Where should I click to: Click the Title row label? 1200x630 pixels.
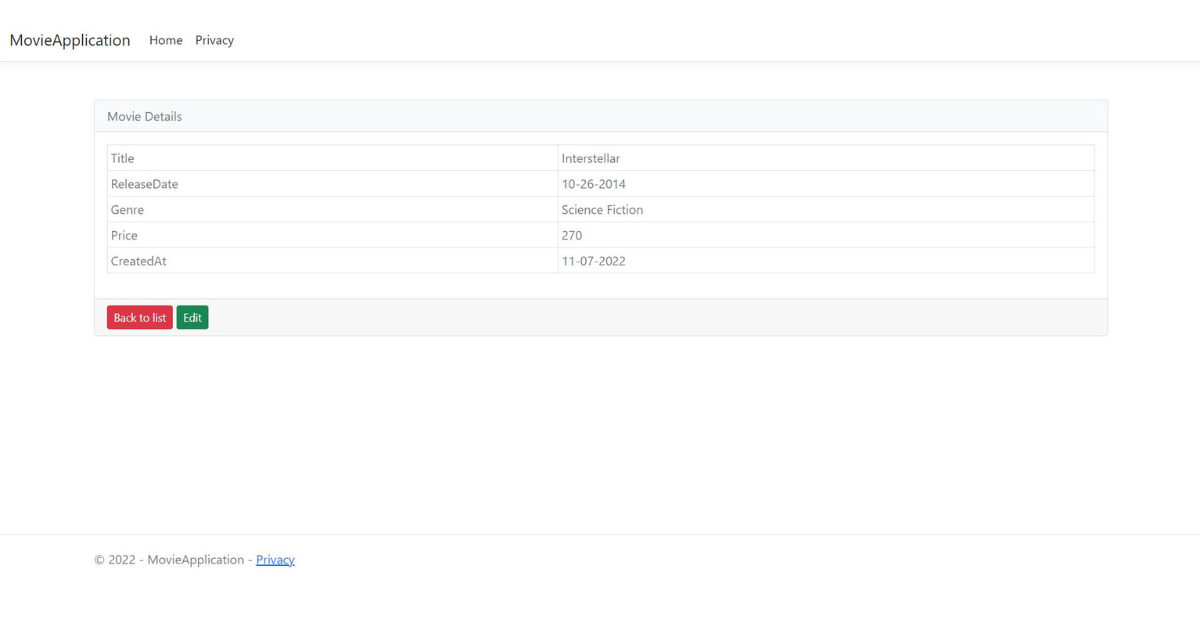pyautogui.click(x=122, y=158)
